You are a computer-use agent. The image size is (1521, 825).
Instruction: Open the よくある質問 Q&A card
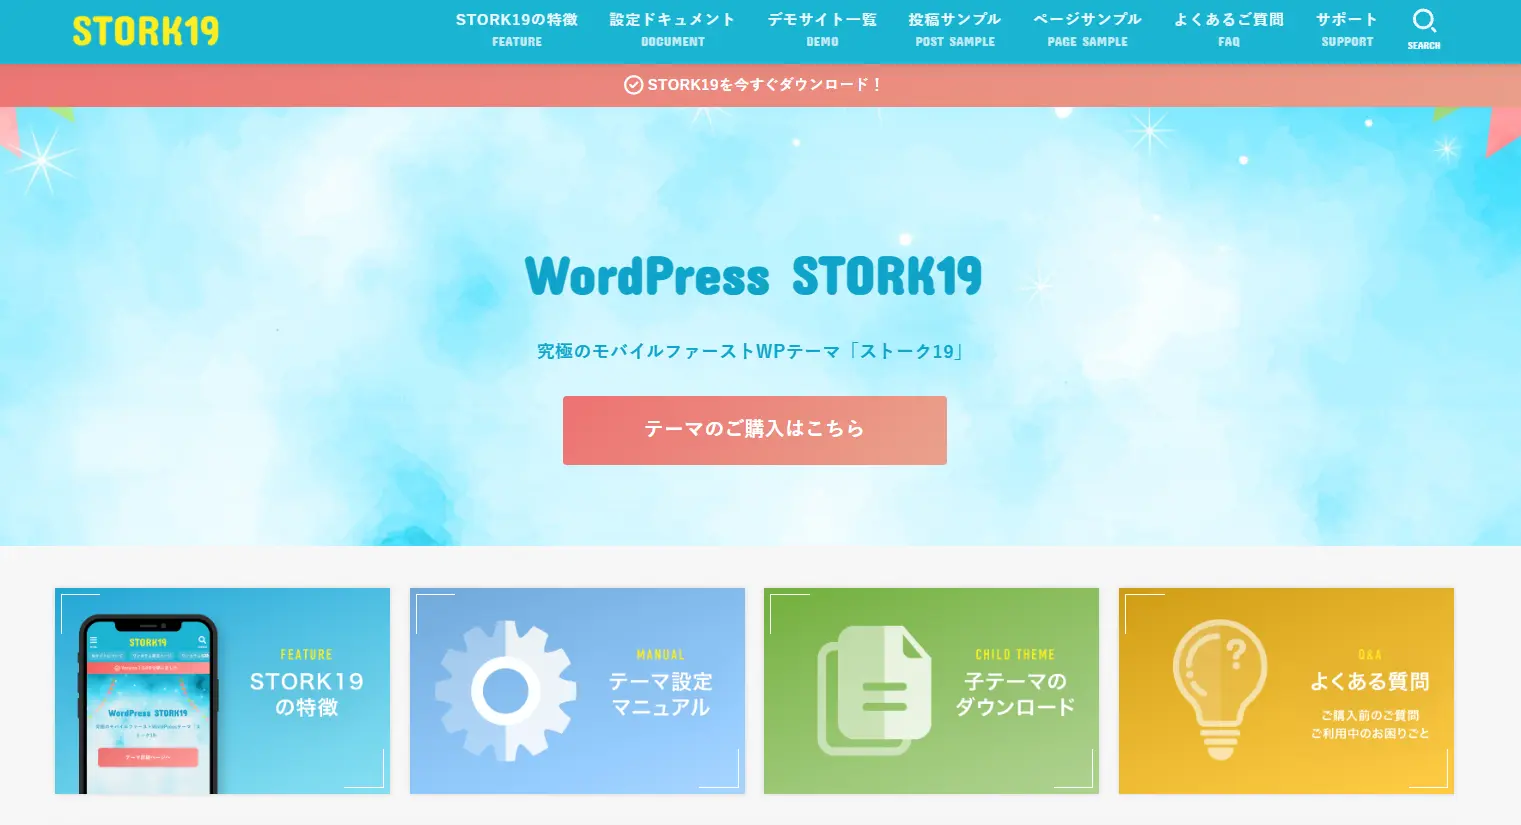point(1286,690)
